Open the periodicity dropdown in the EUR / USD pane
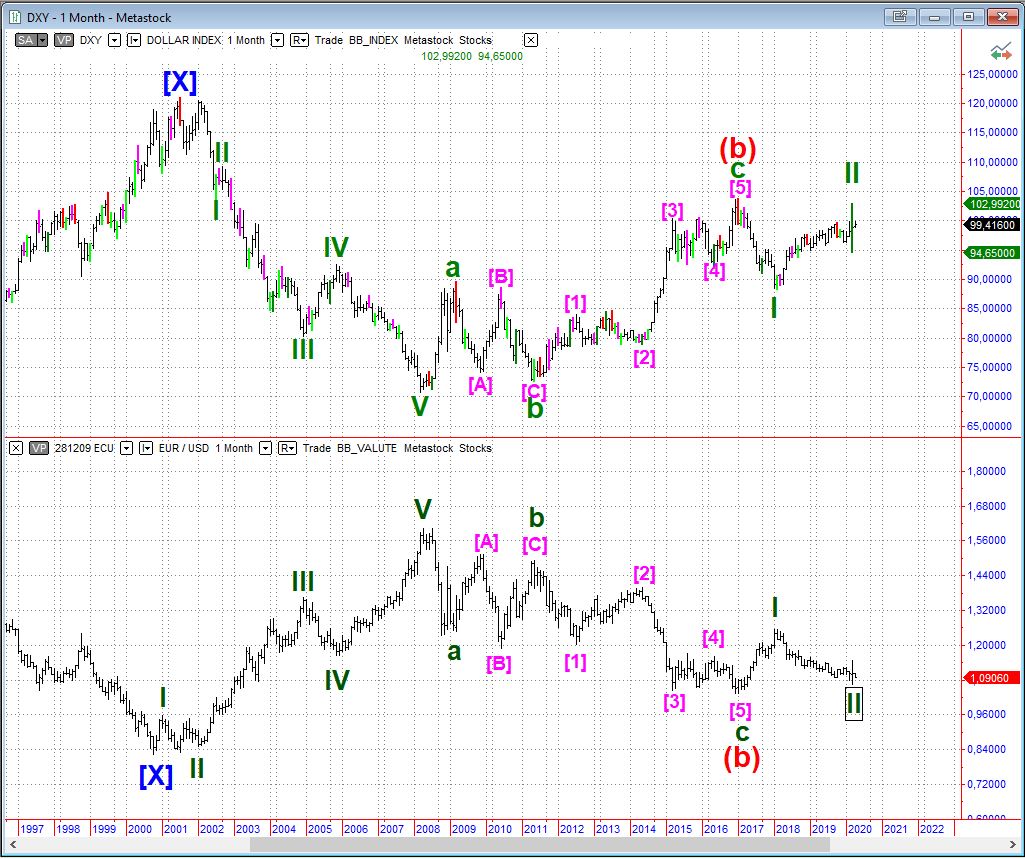This screenshot has height=859, width=1025. point(265,448)
